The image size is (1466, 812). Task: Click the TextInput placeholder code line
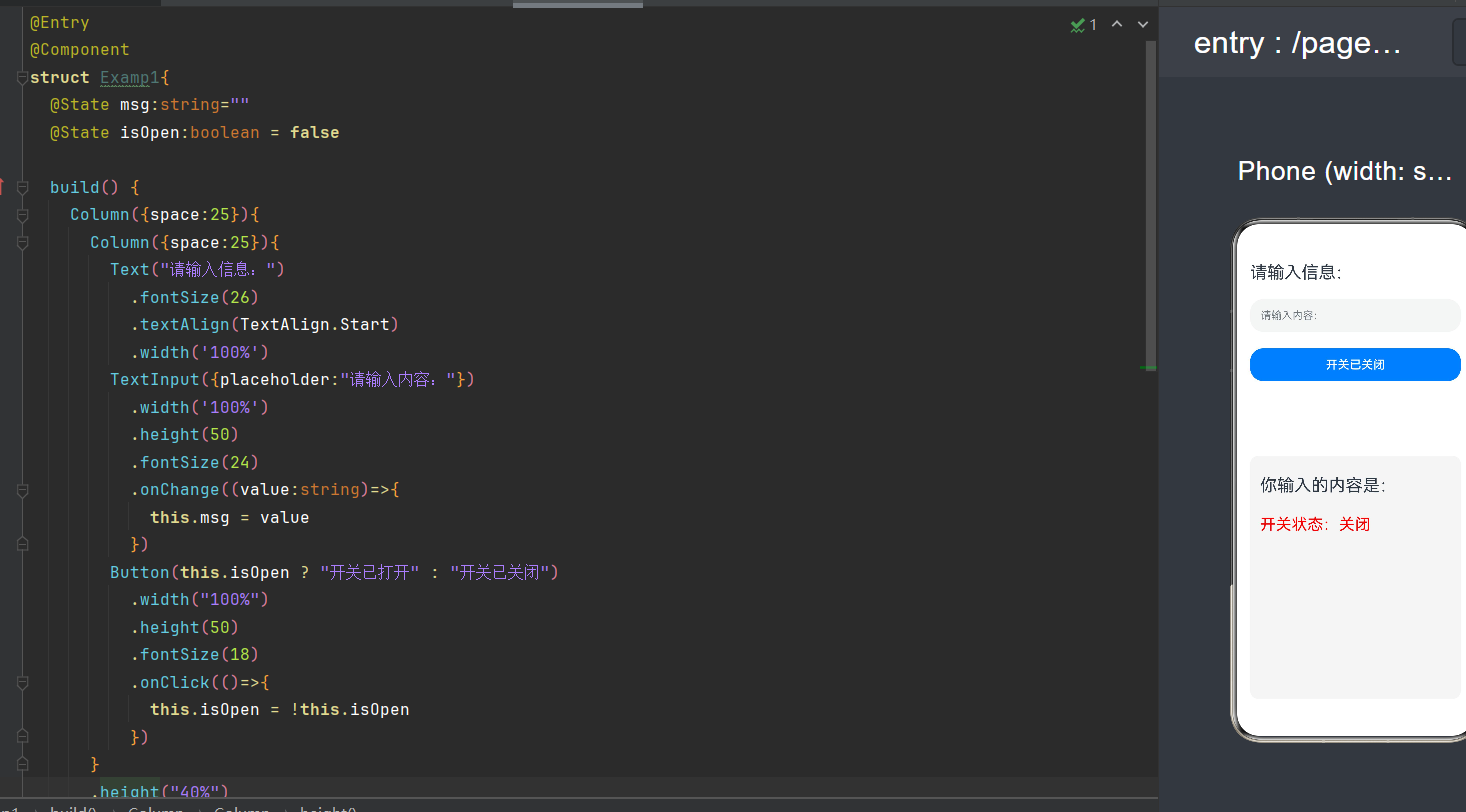pos(293,380)
